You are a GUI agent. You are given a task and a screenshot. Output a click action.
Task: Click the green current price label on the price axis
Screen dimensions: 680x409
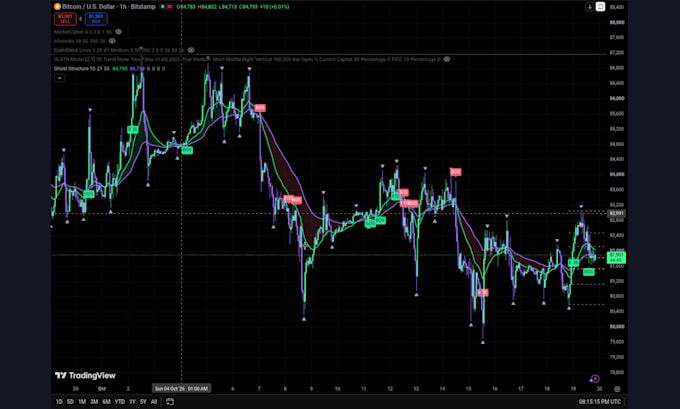(616, 258)
